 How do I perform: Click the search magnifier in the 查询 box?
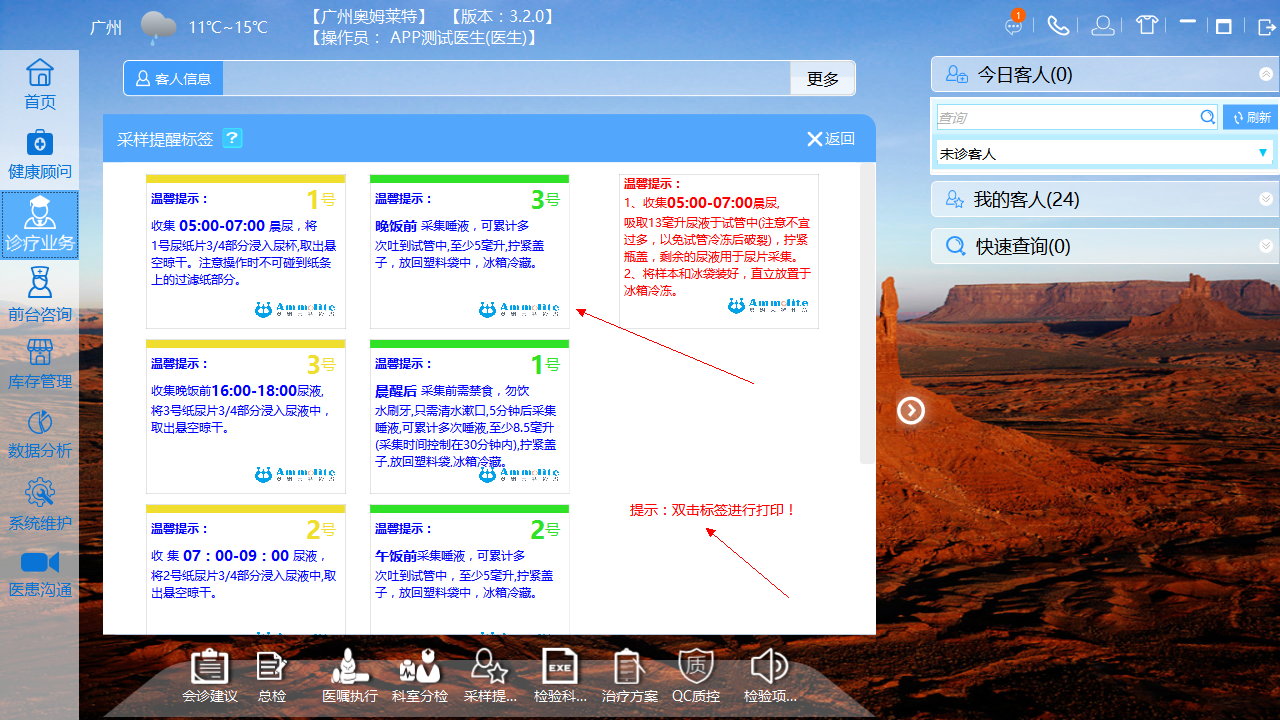pos(1208,118)
